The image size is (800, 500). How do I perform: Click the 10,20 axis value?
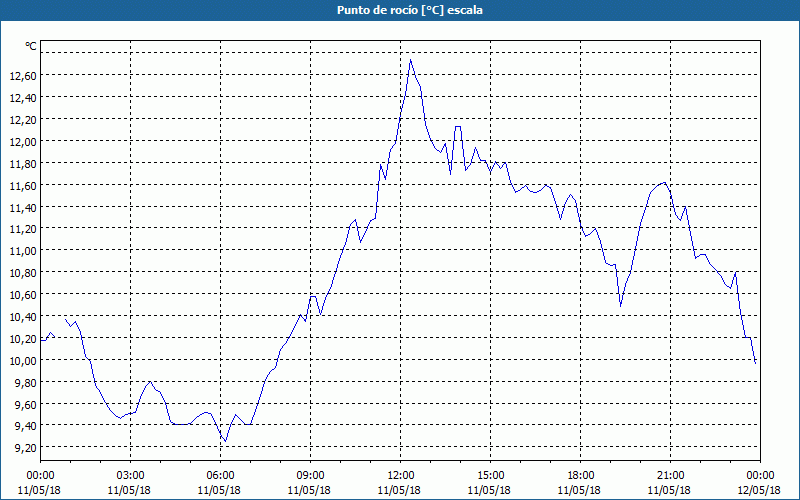pyautogui.click(x=23, y=338)
